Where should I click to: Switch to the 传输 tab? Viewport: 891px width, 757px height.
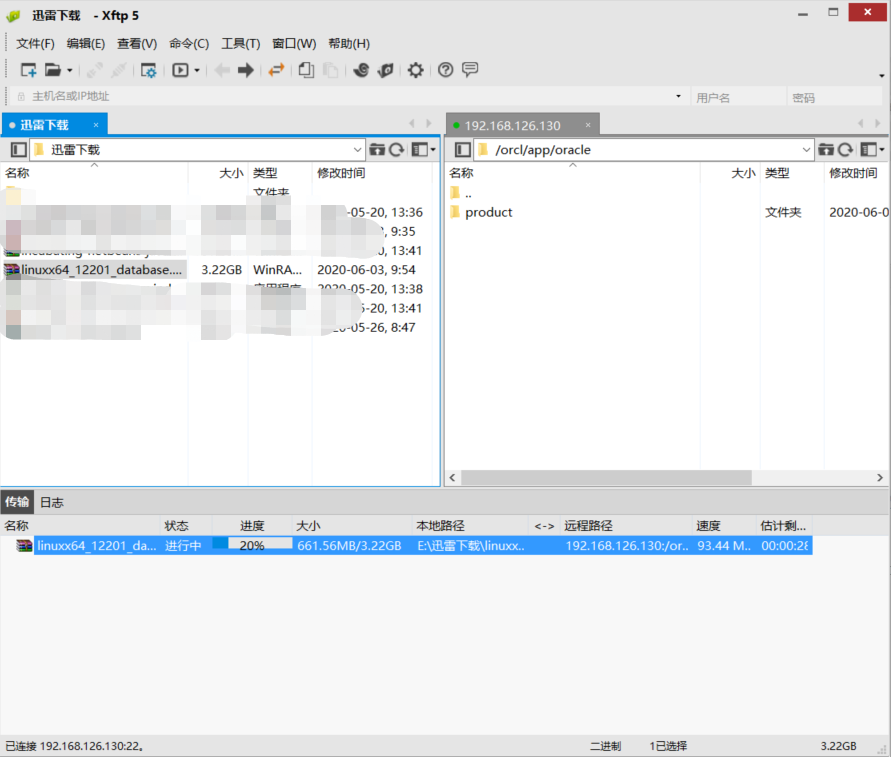[17, 502]
